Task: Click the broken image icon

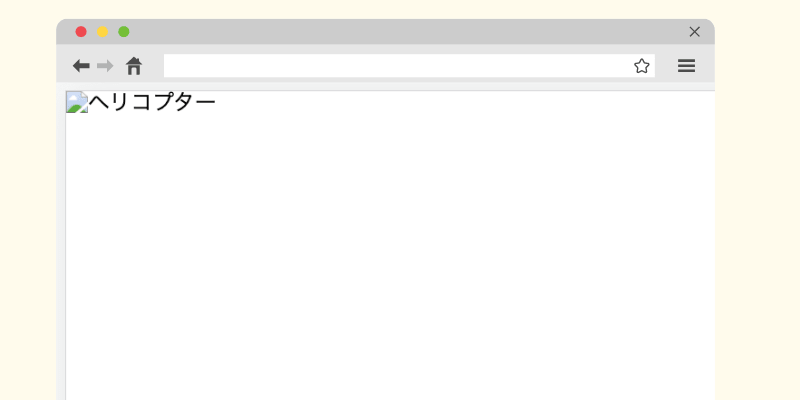Action: (x=77, y=102)
